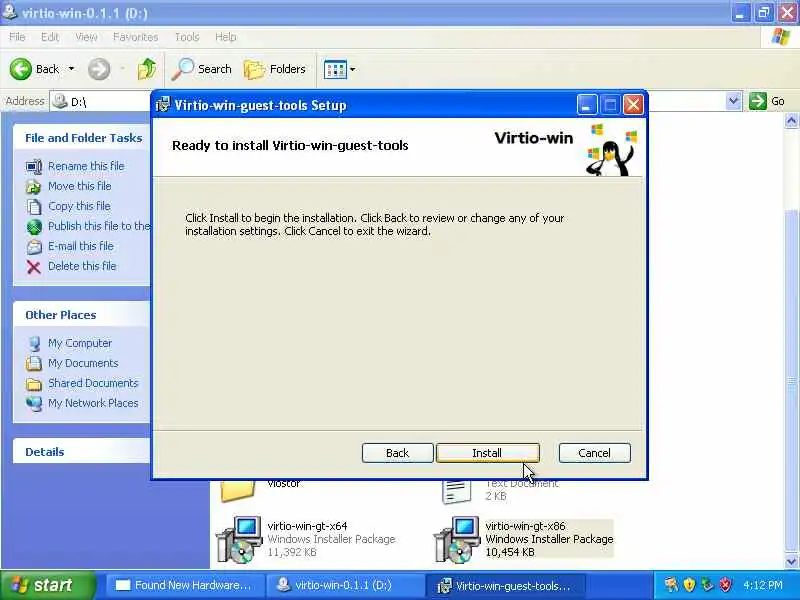This screenshot has width=800, height=600.
Task: Click the Go button next to the address bar
Action: pos(767,101)
